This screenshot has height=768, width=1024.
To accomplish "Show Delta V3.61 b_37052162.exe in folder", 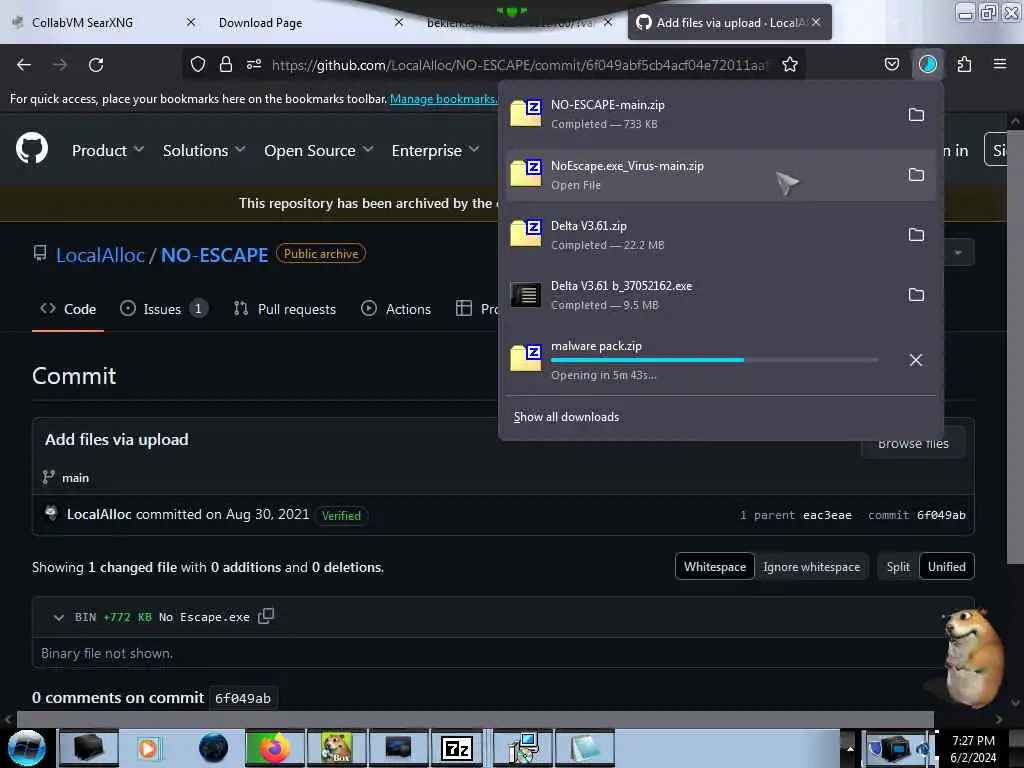I will [x=916, y=295].
